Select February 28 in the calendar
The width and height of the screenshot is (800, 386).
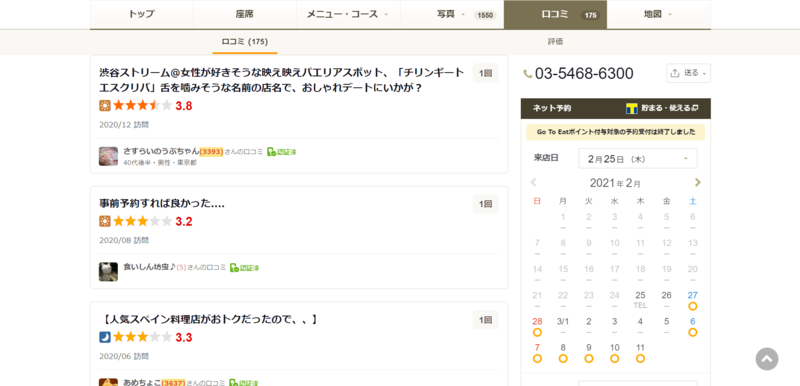[537, 326]
